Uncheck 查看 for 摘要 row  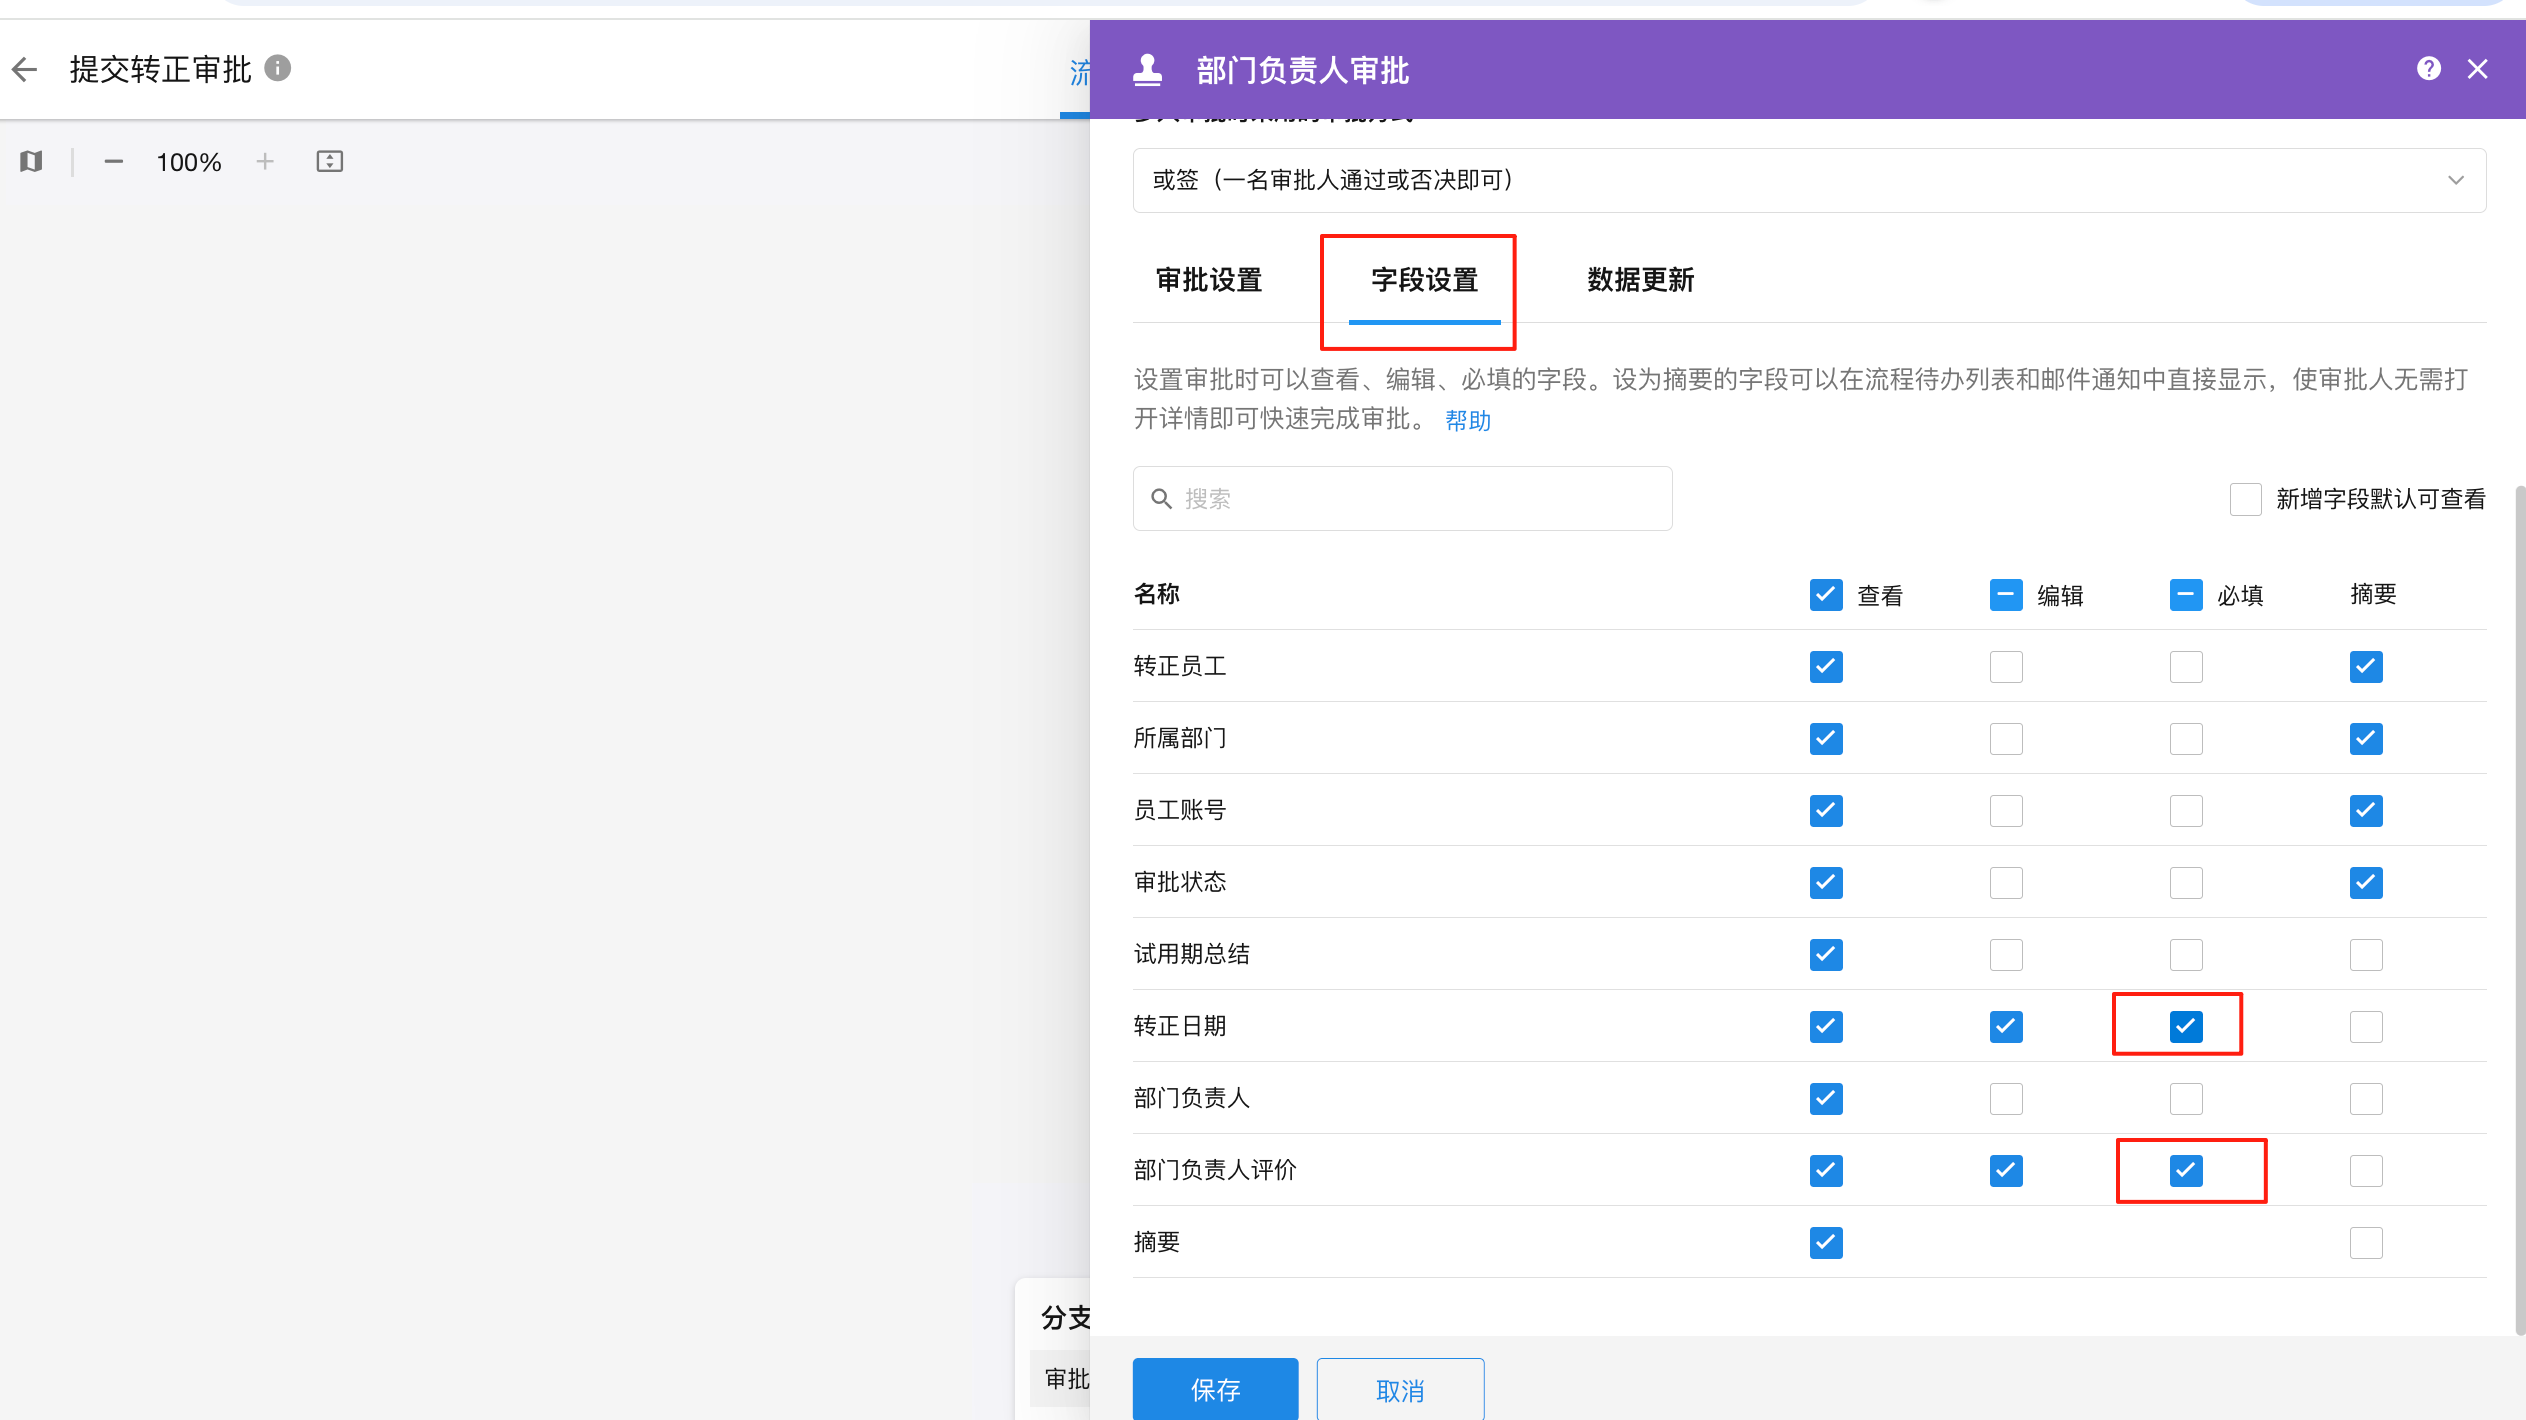(1826, 1243)
